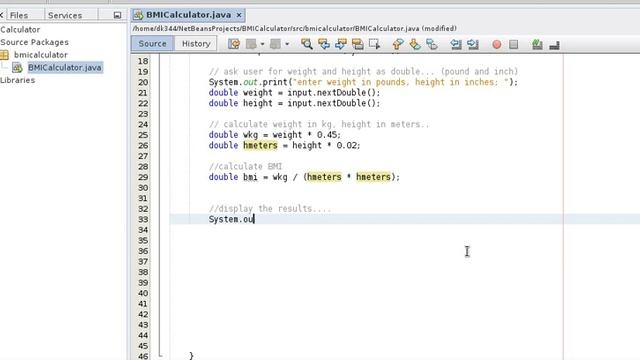640x360 pixels.
Task: Select Source Packages node in tree
Action: [x=34, y=42]
